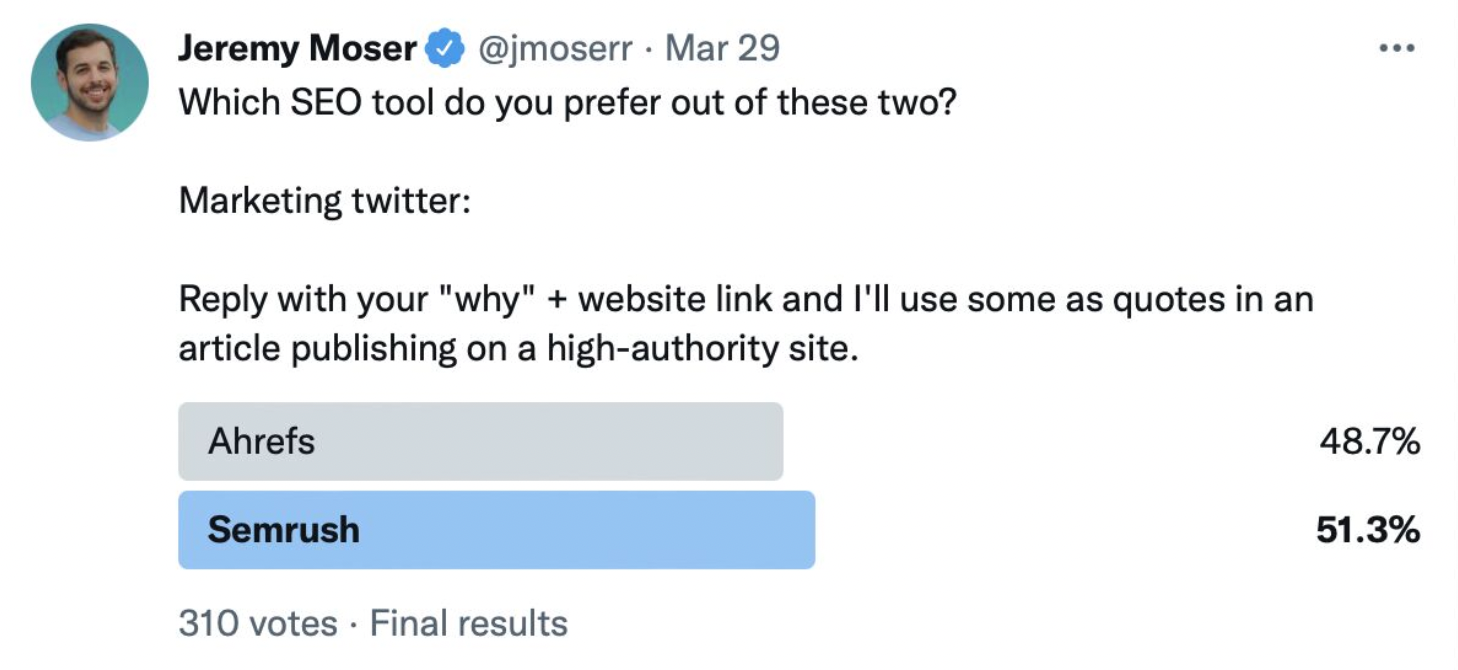Open the three-dot more options menu
1458x670 pixels.
pyautogui.click(x=1397, y=48)
